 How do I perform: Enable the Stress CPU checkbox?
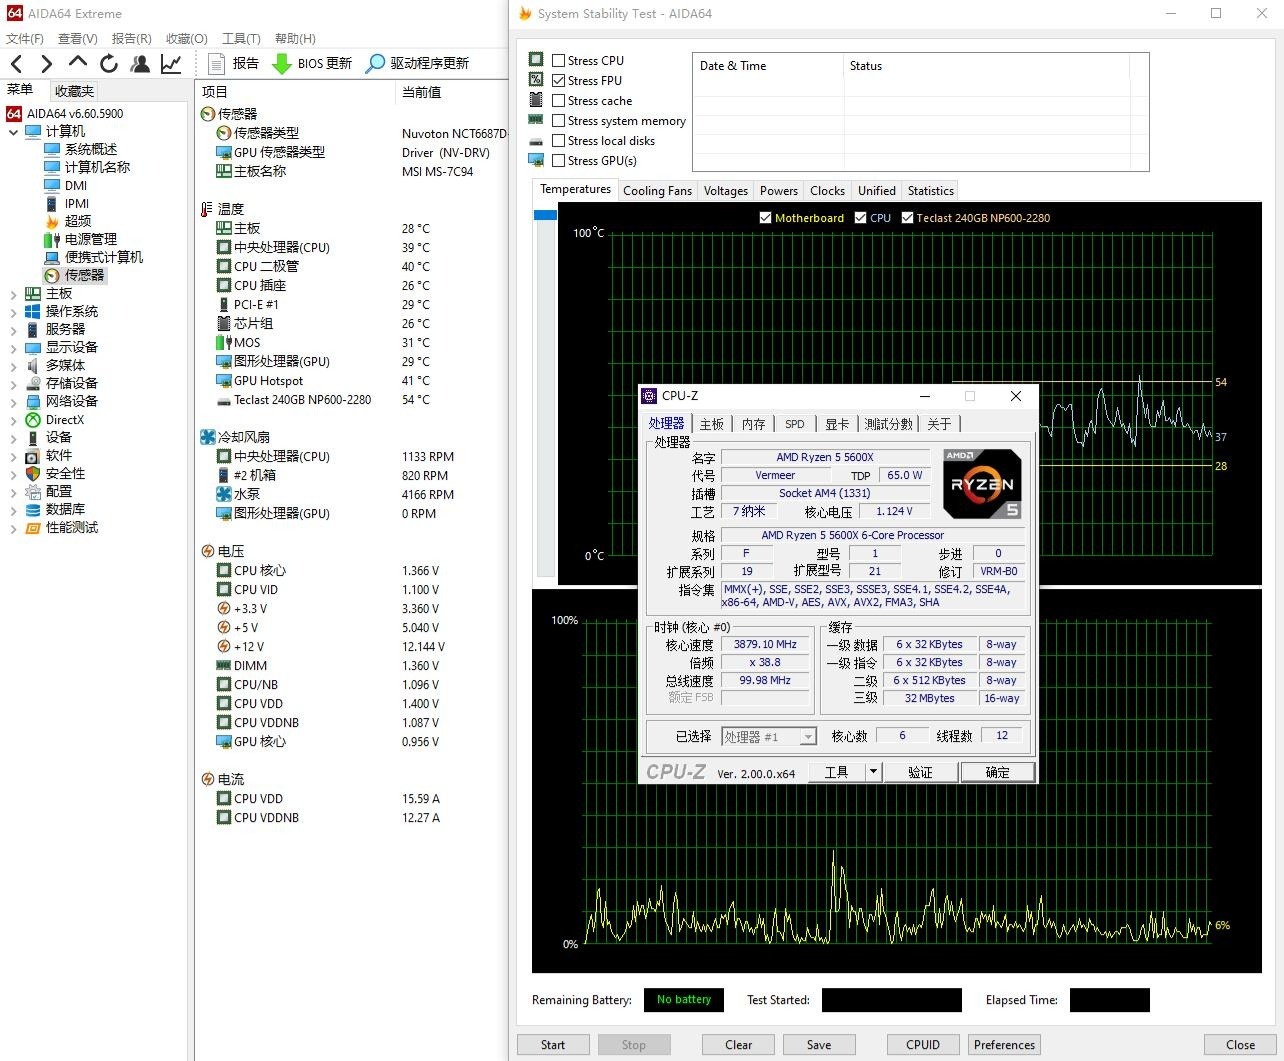[559, 61]
